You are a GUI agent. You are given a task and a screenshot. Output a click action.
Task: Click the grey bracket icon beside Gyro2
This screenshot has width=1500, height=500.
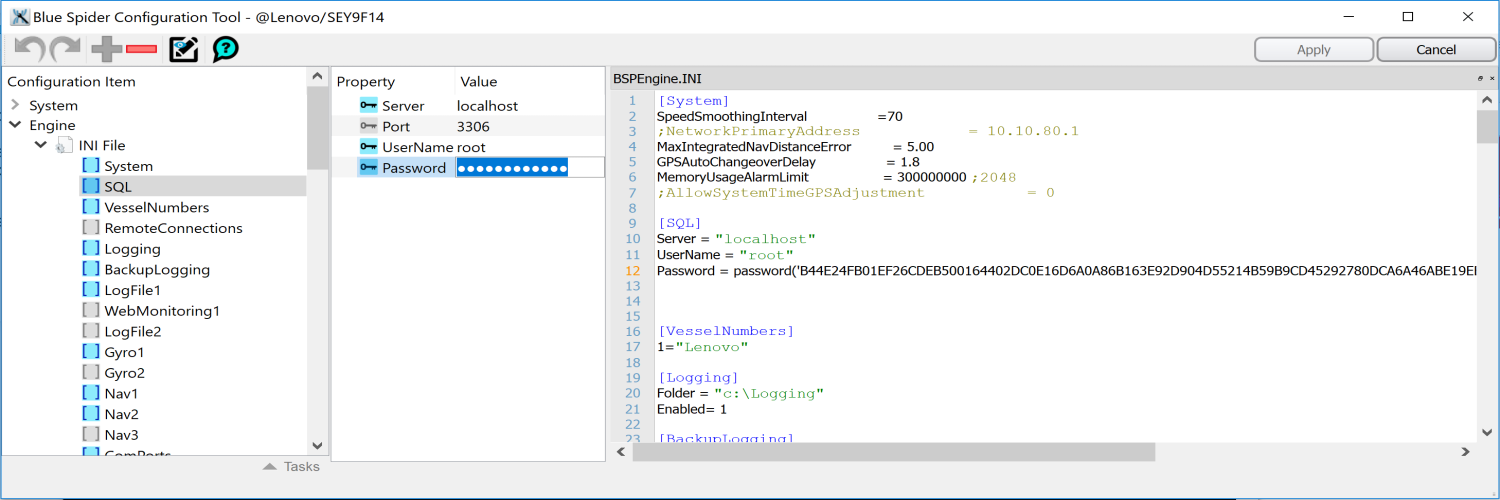(90, 373)
